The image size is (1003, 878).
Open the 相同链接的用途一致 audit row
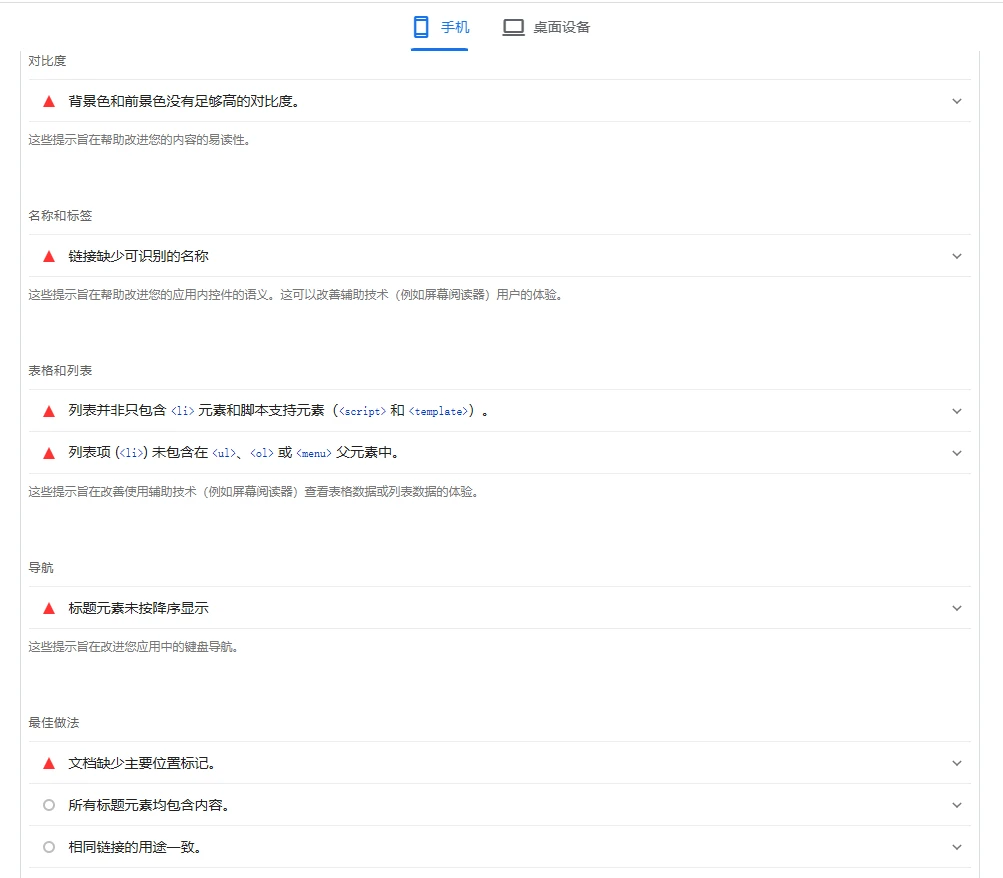pos(135,847)
